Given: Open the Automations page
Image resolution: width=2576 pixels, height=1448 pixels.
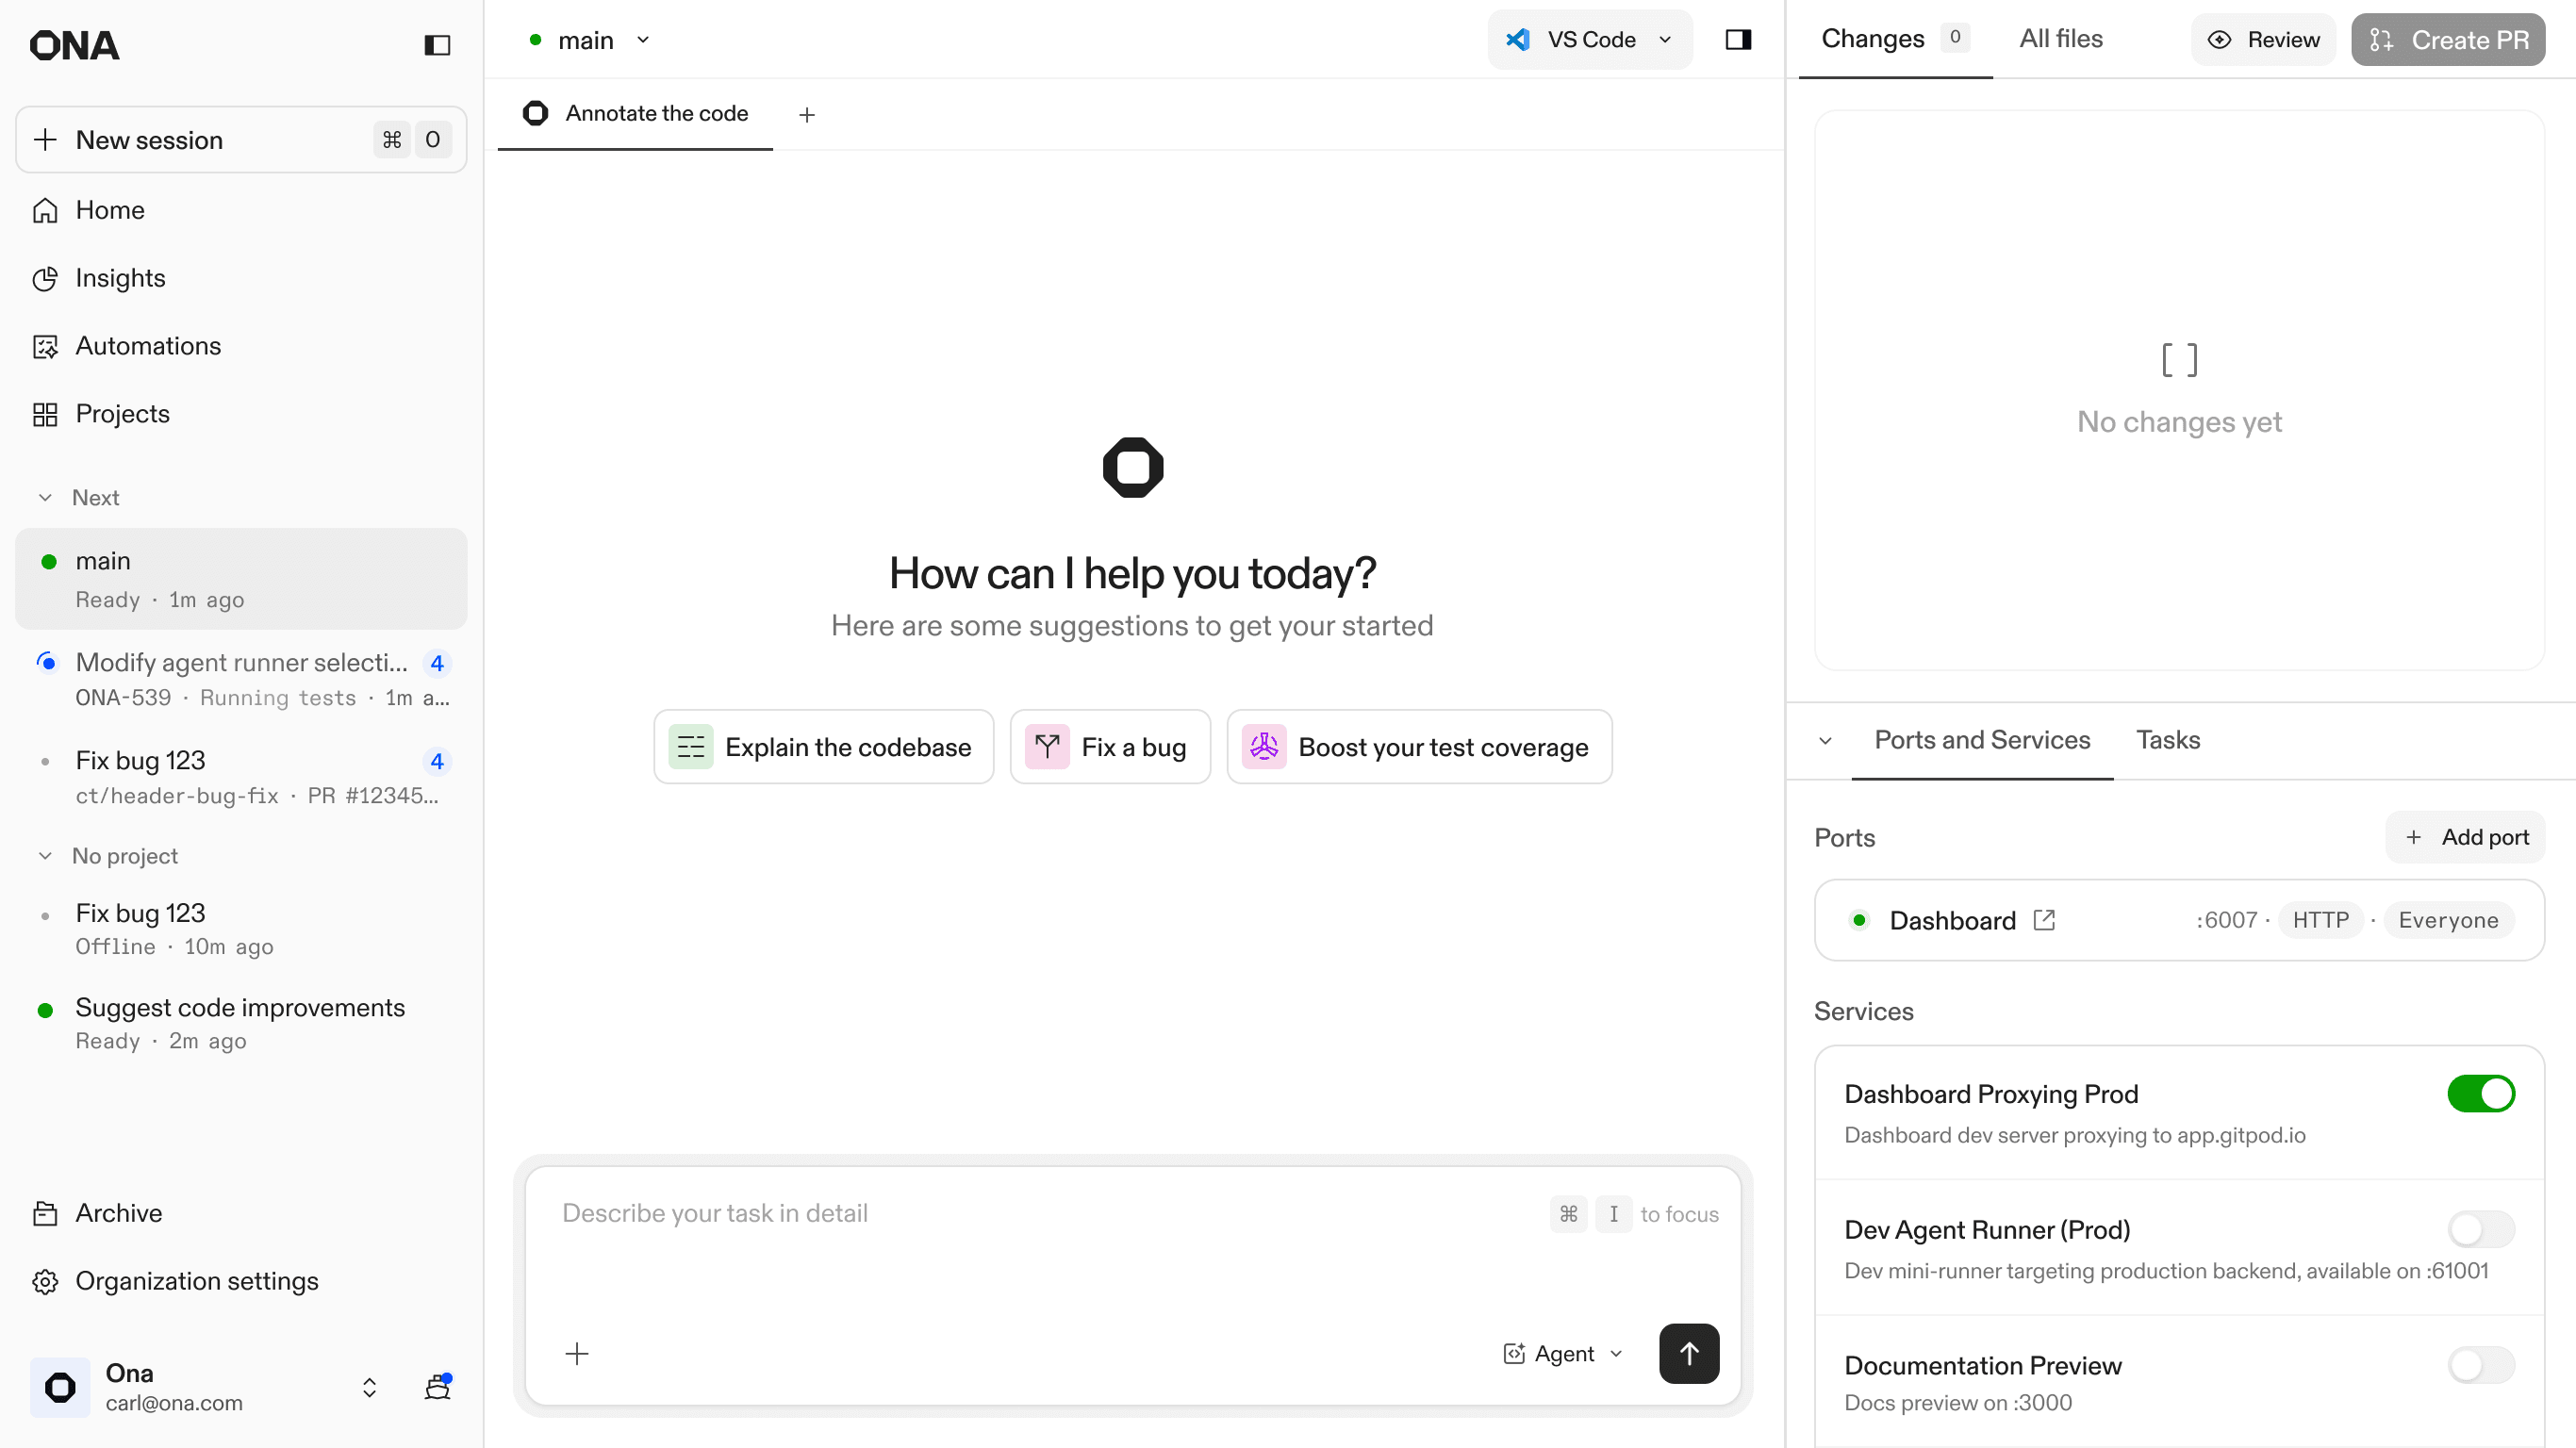Looking at the screenshot, I should point(148,345).
